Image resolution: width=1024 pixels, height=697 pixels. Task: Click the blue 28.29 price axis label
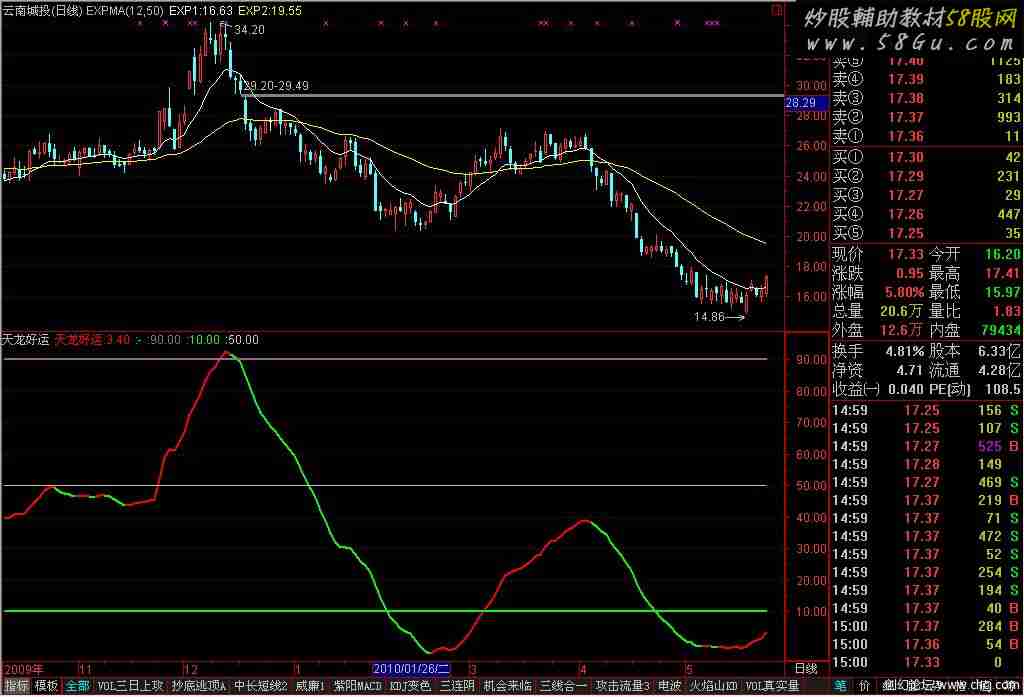tap(801, 103)
